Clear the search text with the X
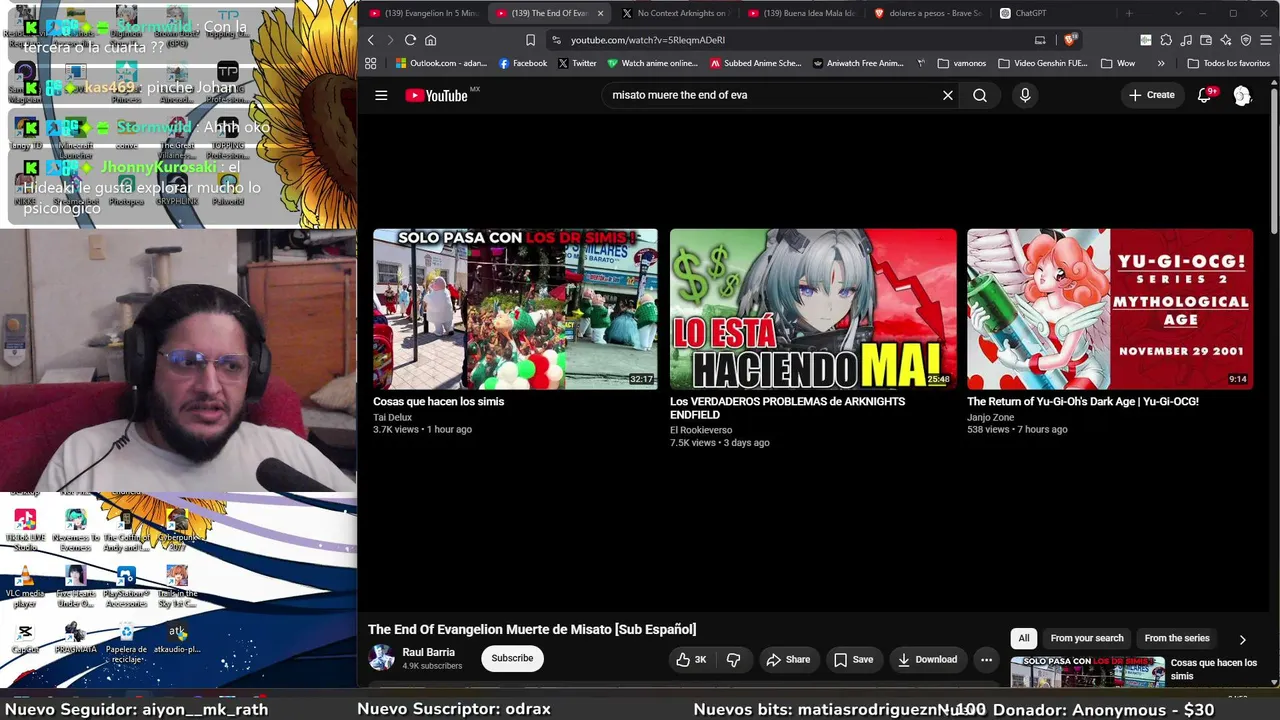 coord(948,95)
